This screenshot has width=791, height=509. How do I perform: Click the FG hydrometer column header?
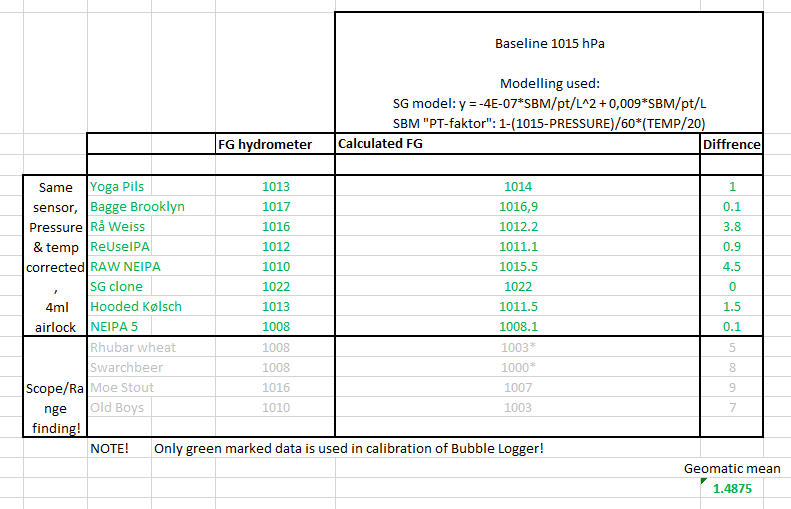[x=265, y=144]
